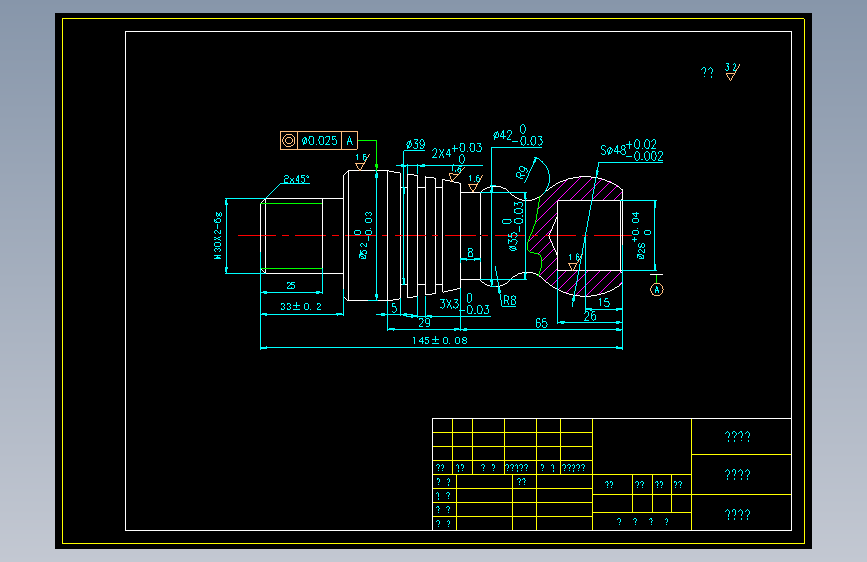867x562 pixels.
Task: Click the 2x45° chamfer annotation
Action: tap(296, 179)
